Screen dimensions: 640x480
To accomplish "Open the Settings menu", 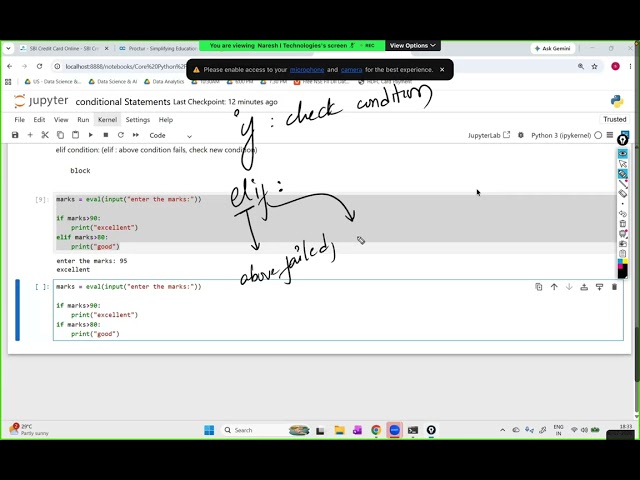I will click(x=138, y=120).
